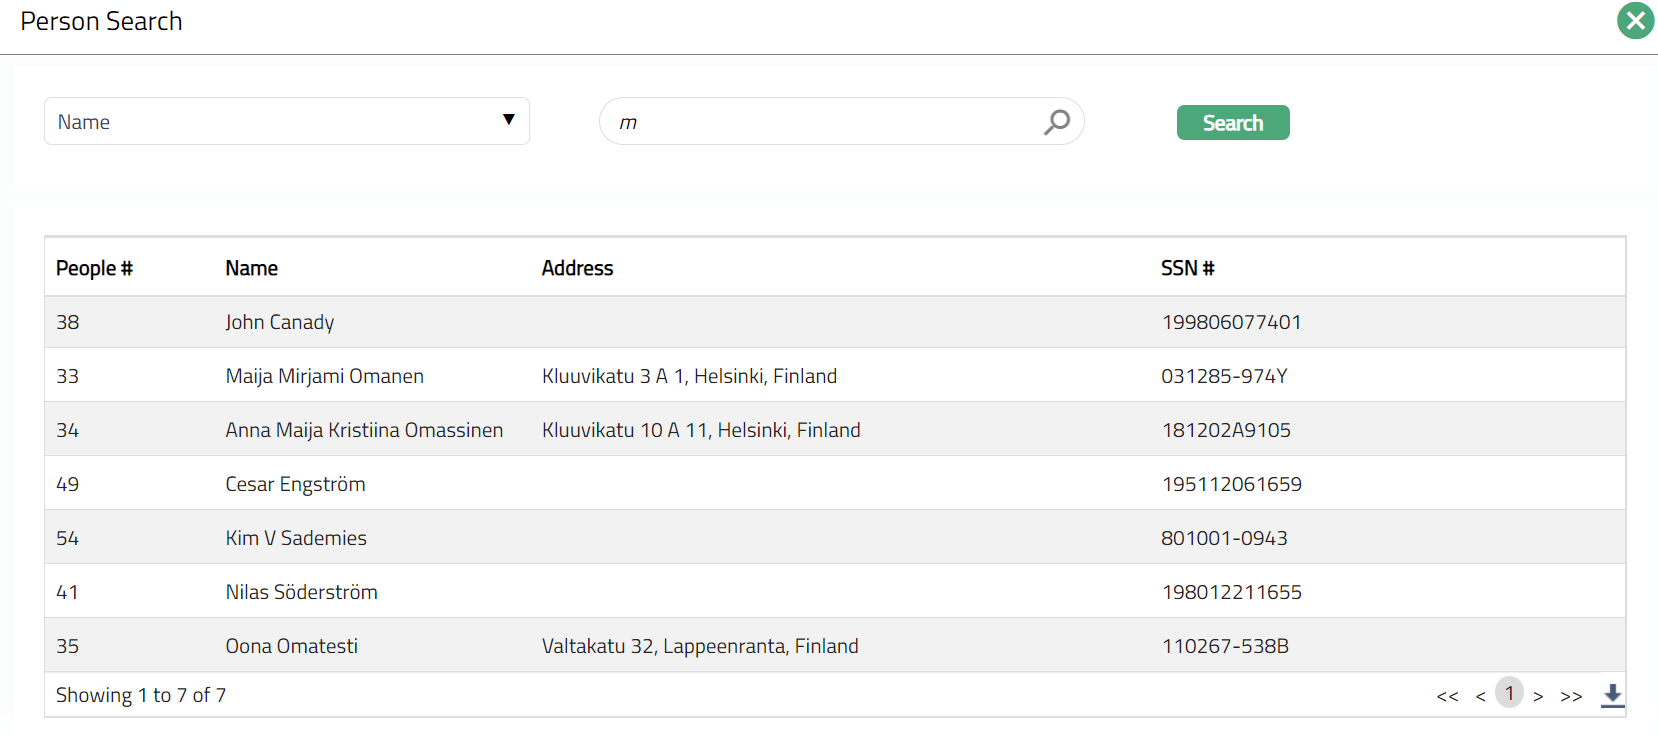The height and width of the screenshot is (735, 1658).
Task: Choose the Cesar Engström entry
Action: pyautogui.click(x=295, y=484)
